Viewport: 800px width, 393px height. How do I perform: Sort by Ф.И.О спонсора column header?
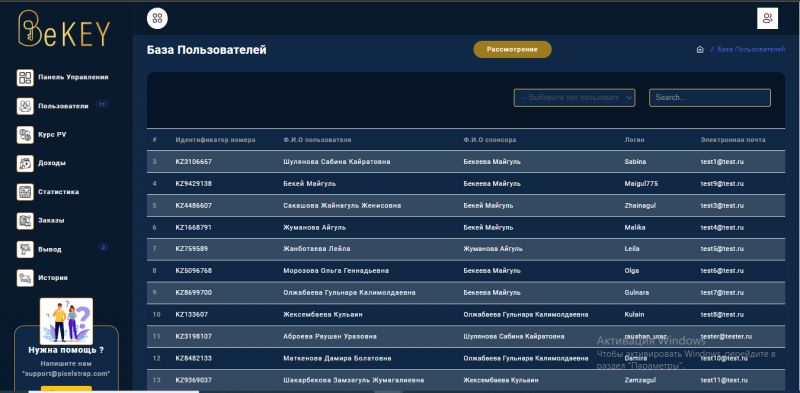(490, 140)
